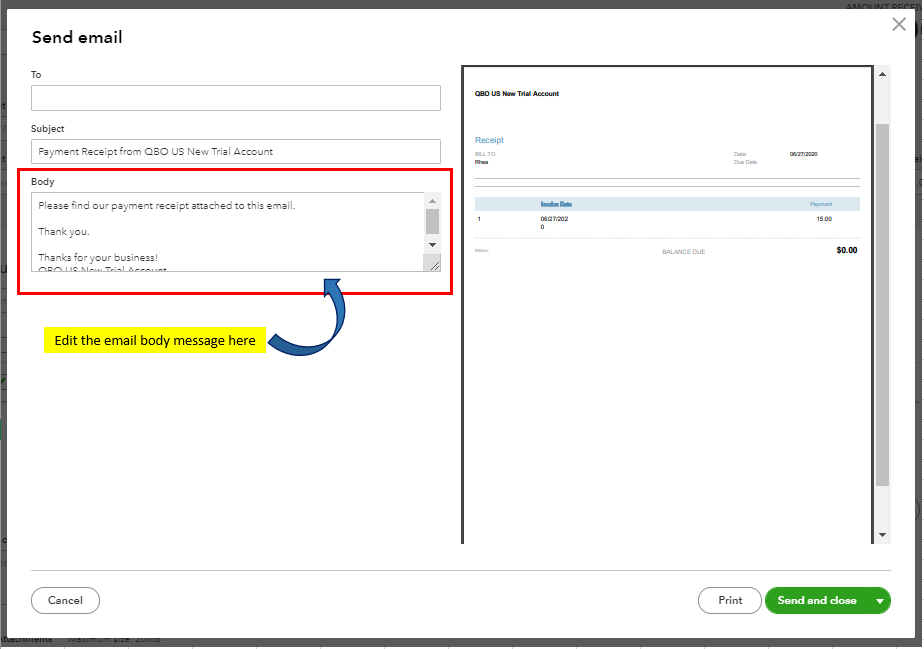Click the 06/27/2020 date in preview
The width and height of the screenshot is (924, 649).
click(803, 154)
